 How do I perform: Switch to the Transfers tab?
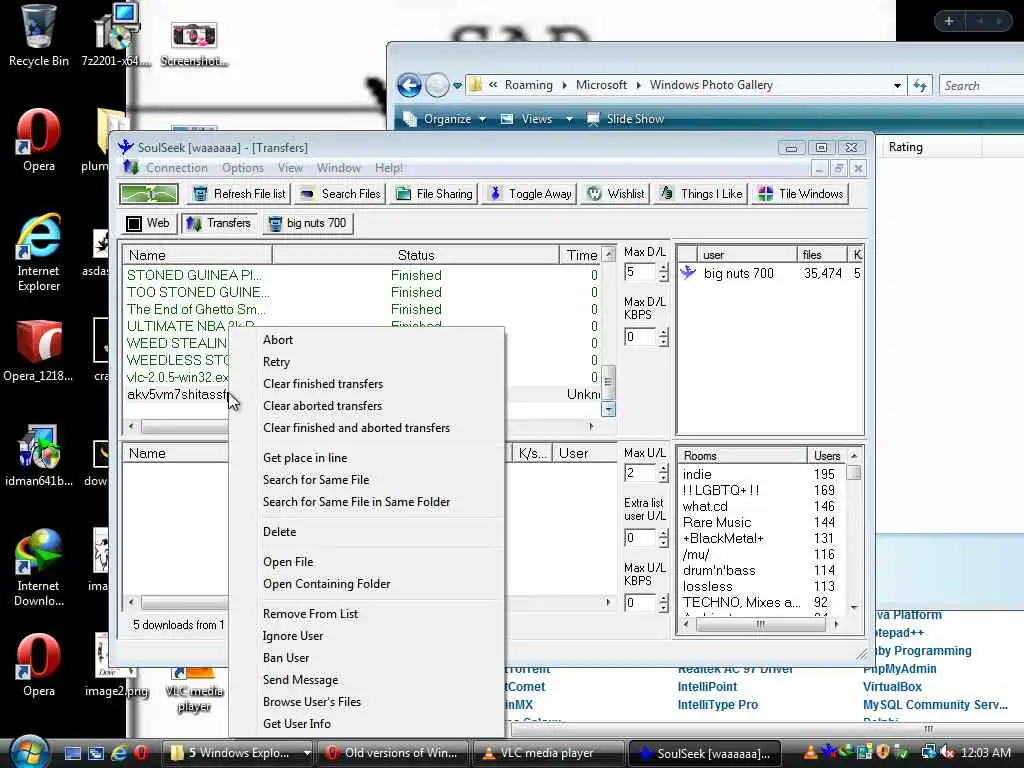click(x=219, y=223)
